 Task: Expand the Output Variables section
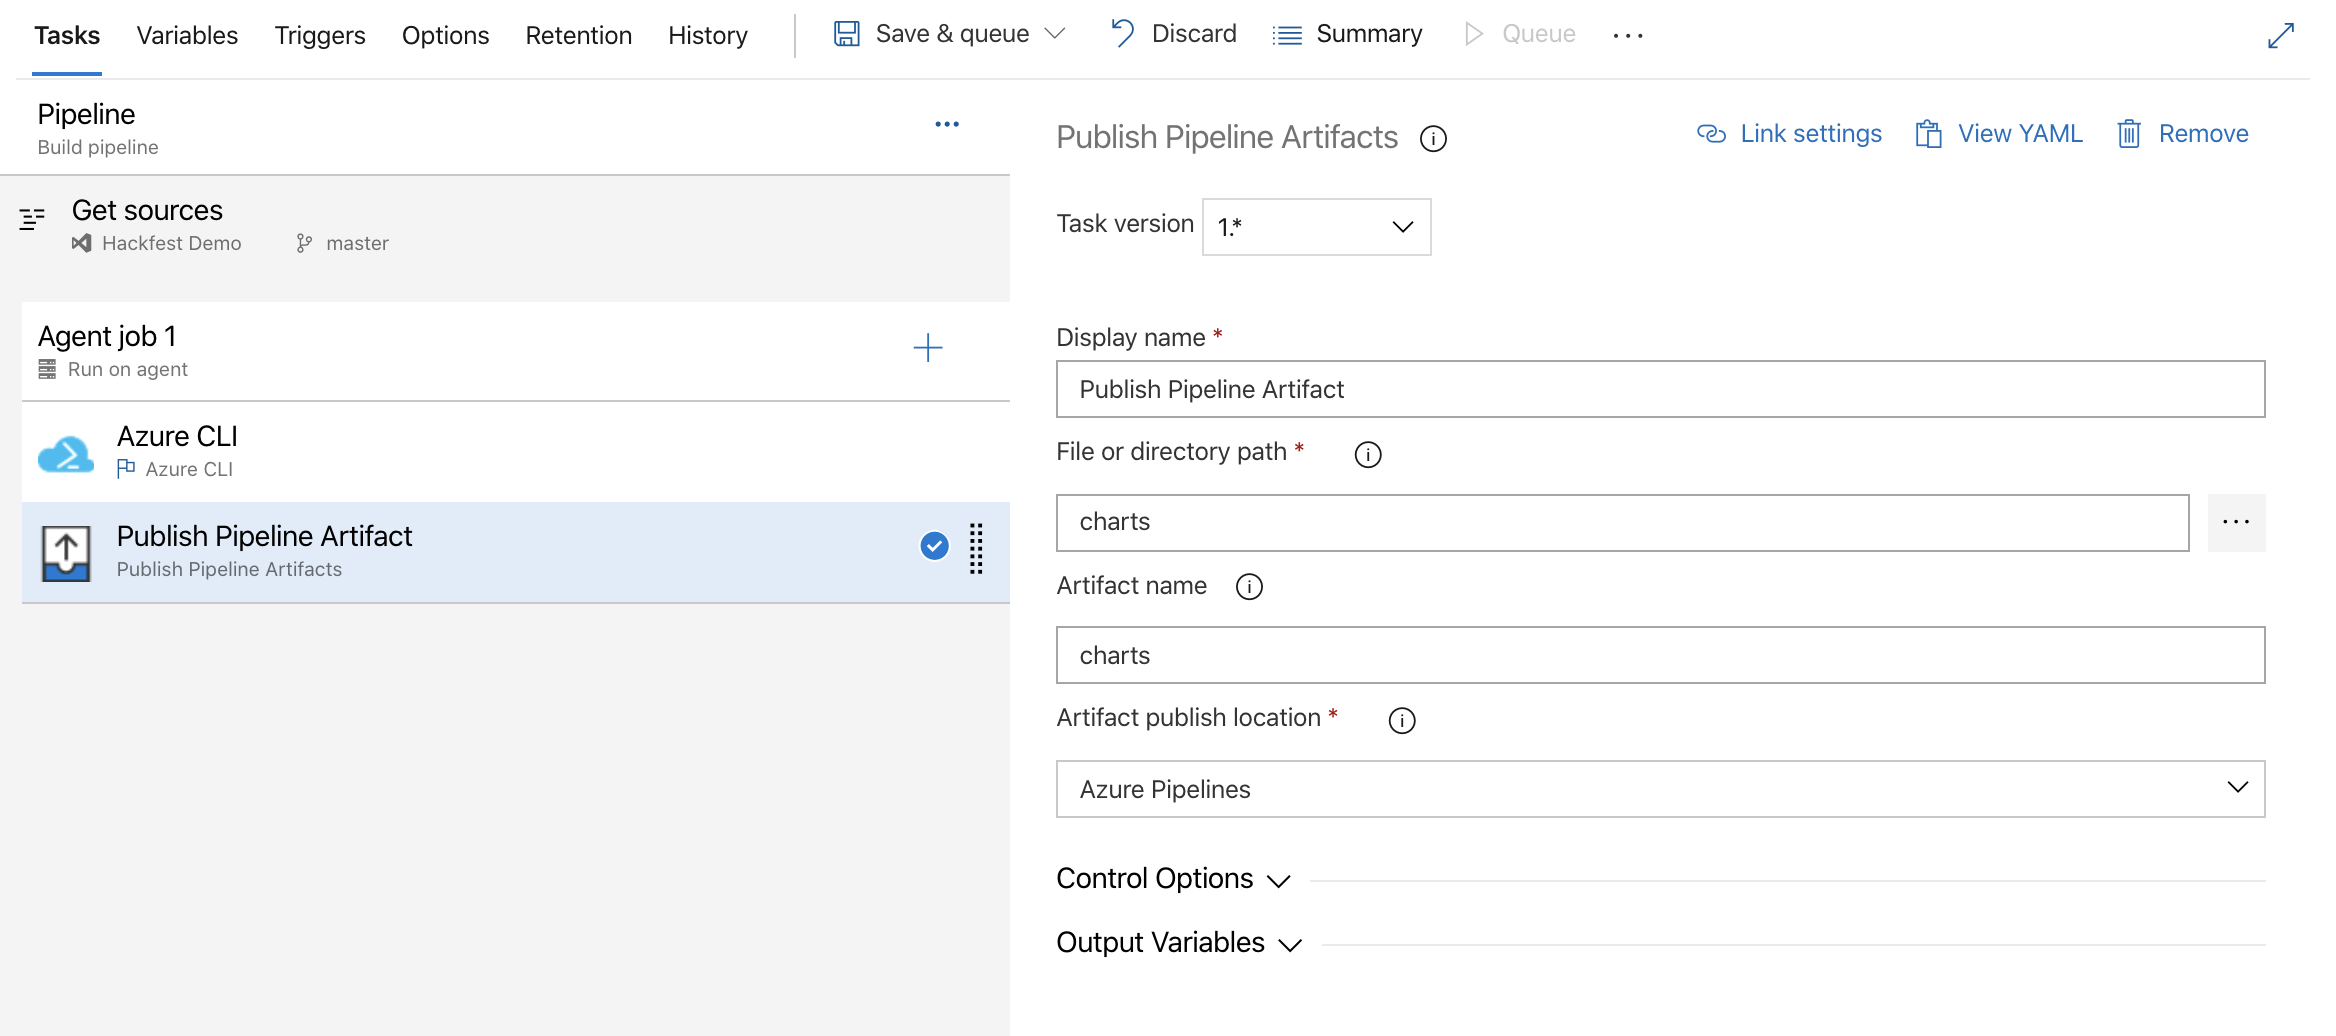pos(1179,943)
